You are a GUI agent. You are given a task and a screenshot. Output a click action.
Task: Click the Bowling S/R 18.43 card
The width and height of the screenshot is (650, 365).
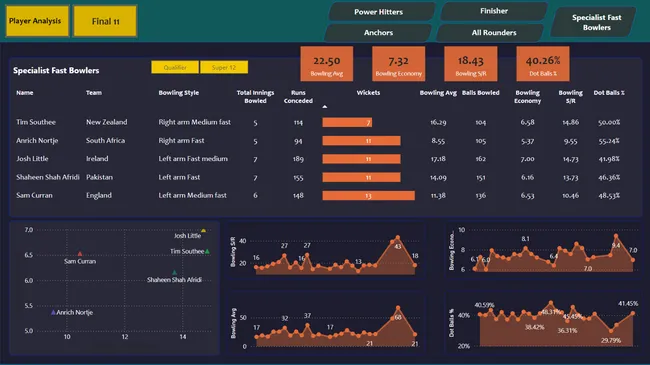click(471, 64)
